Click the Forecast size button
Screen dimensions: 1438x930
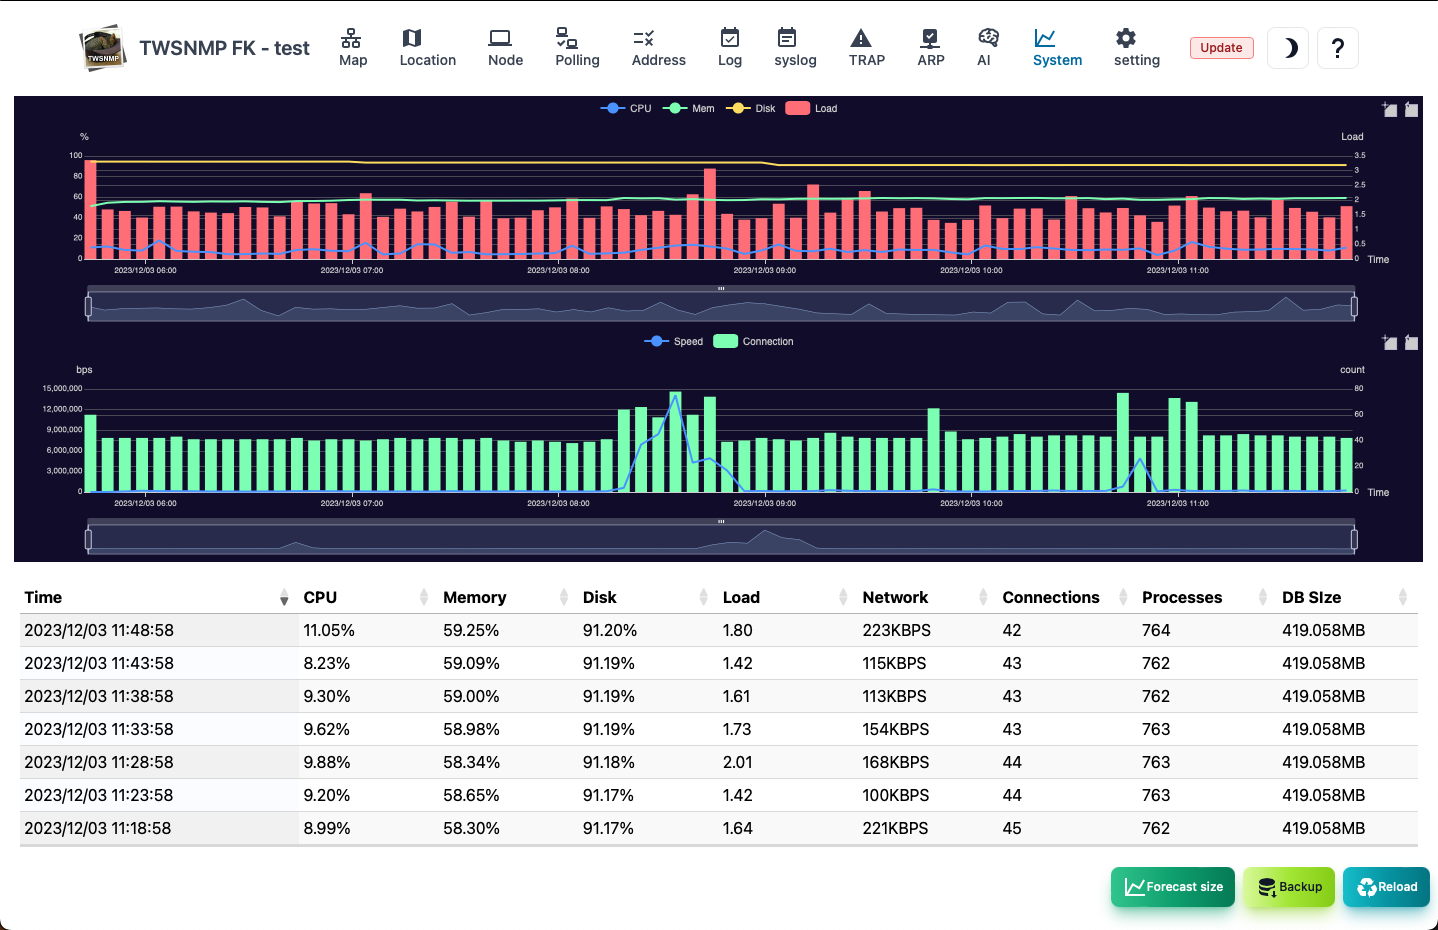pyautogui.click(x=1173, y=887)
